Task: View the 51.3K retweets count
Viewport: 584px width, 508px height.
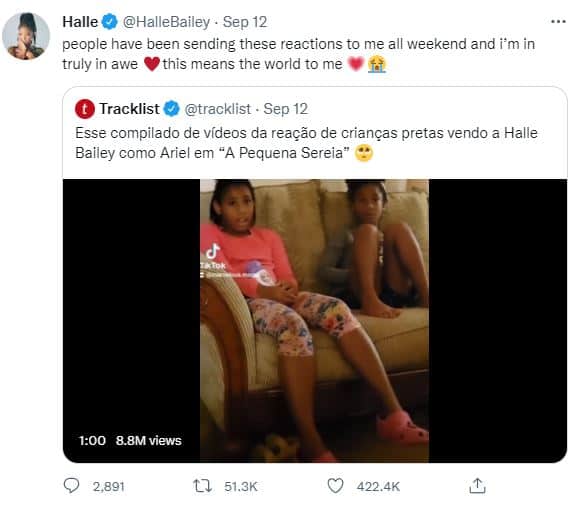Action: [x=241, y=486]
